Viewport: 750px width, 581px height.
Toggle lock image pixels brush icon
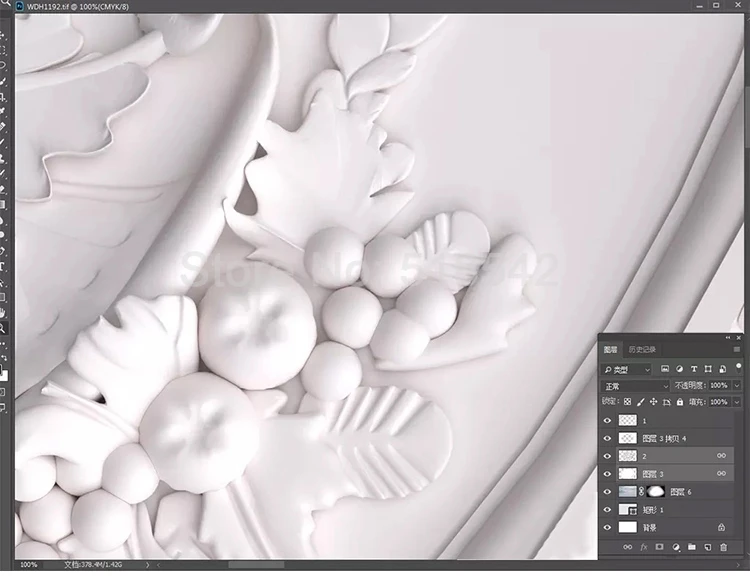[641, 402]
